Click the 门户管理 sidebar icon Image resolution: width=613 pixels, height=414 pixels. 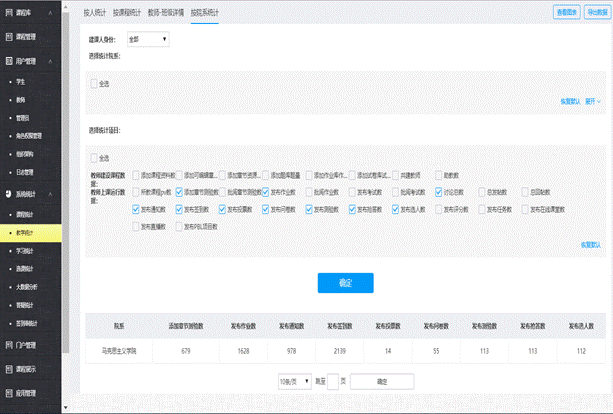click(8, 345)
